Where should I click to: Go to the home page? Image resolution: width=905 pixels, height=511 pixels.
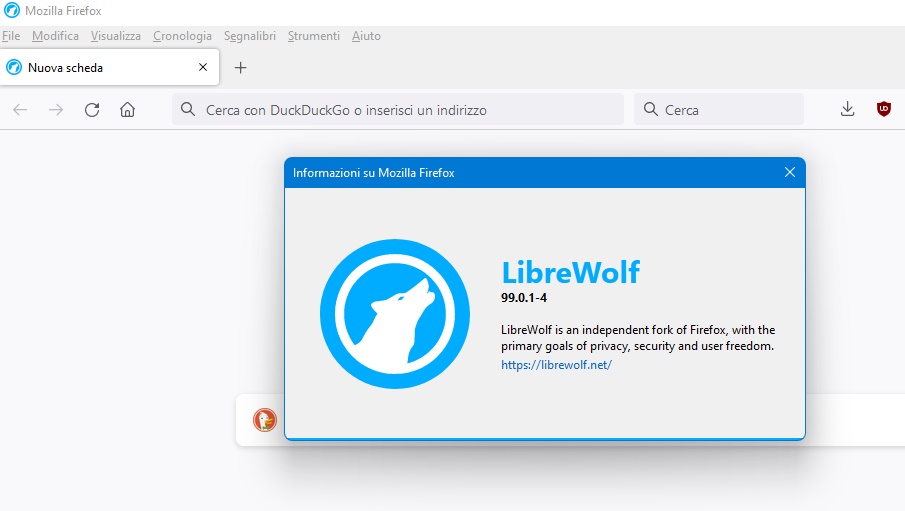click(128, 110)
